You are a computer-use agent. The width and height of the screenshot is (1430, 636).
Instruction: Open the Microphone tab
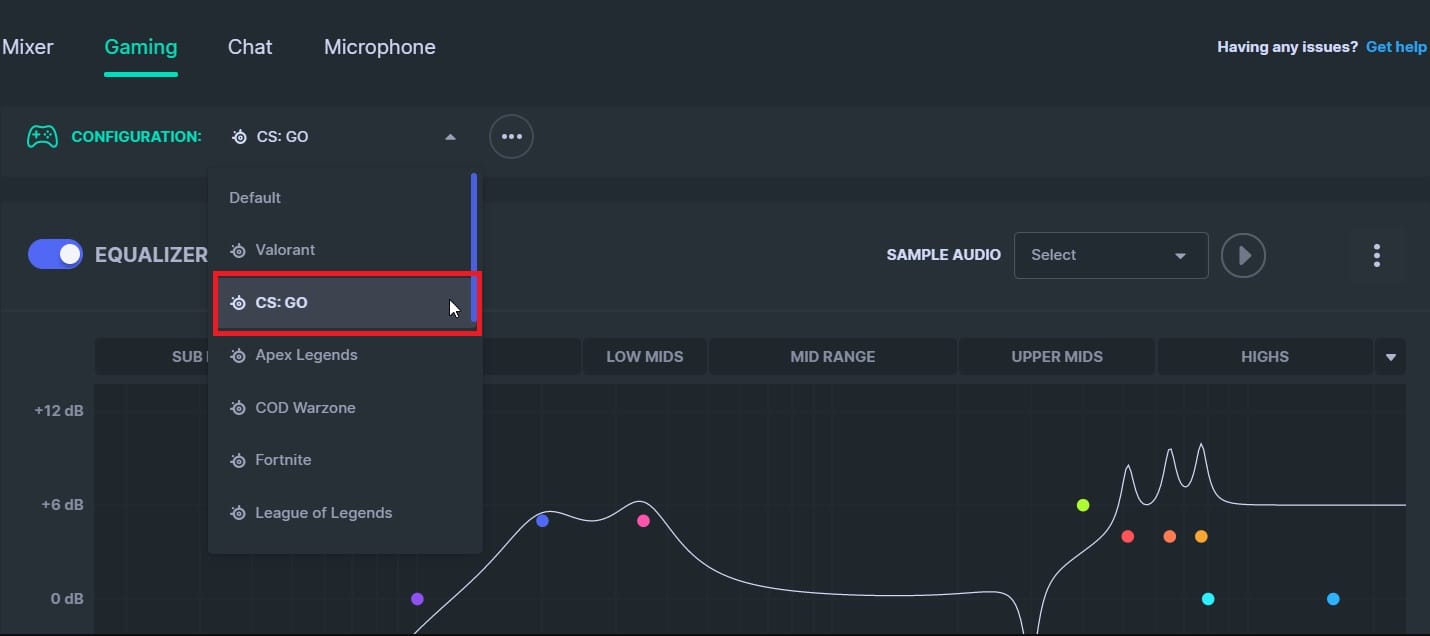[379, 47]
